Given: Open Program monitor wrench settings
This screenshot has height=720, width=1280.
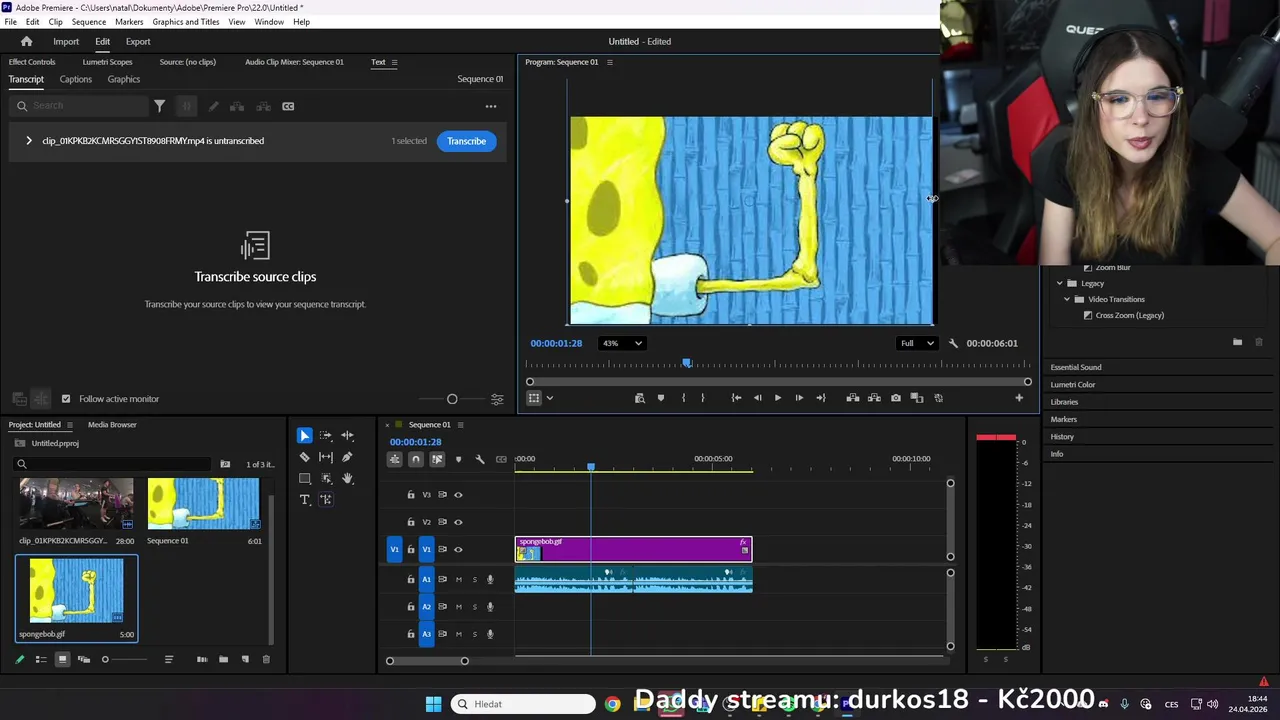Looking at the screenshot, I should click(953, 343).
